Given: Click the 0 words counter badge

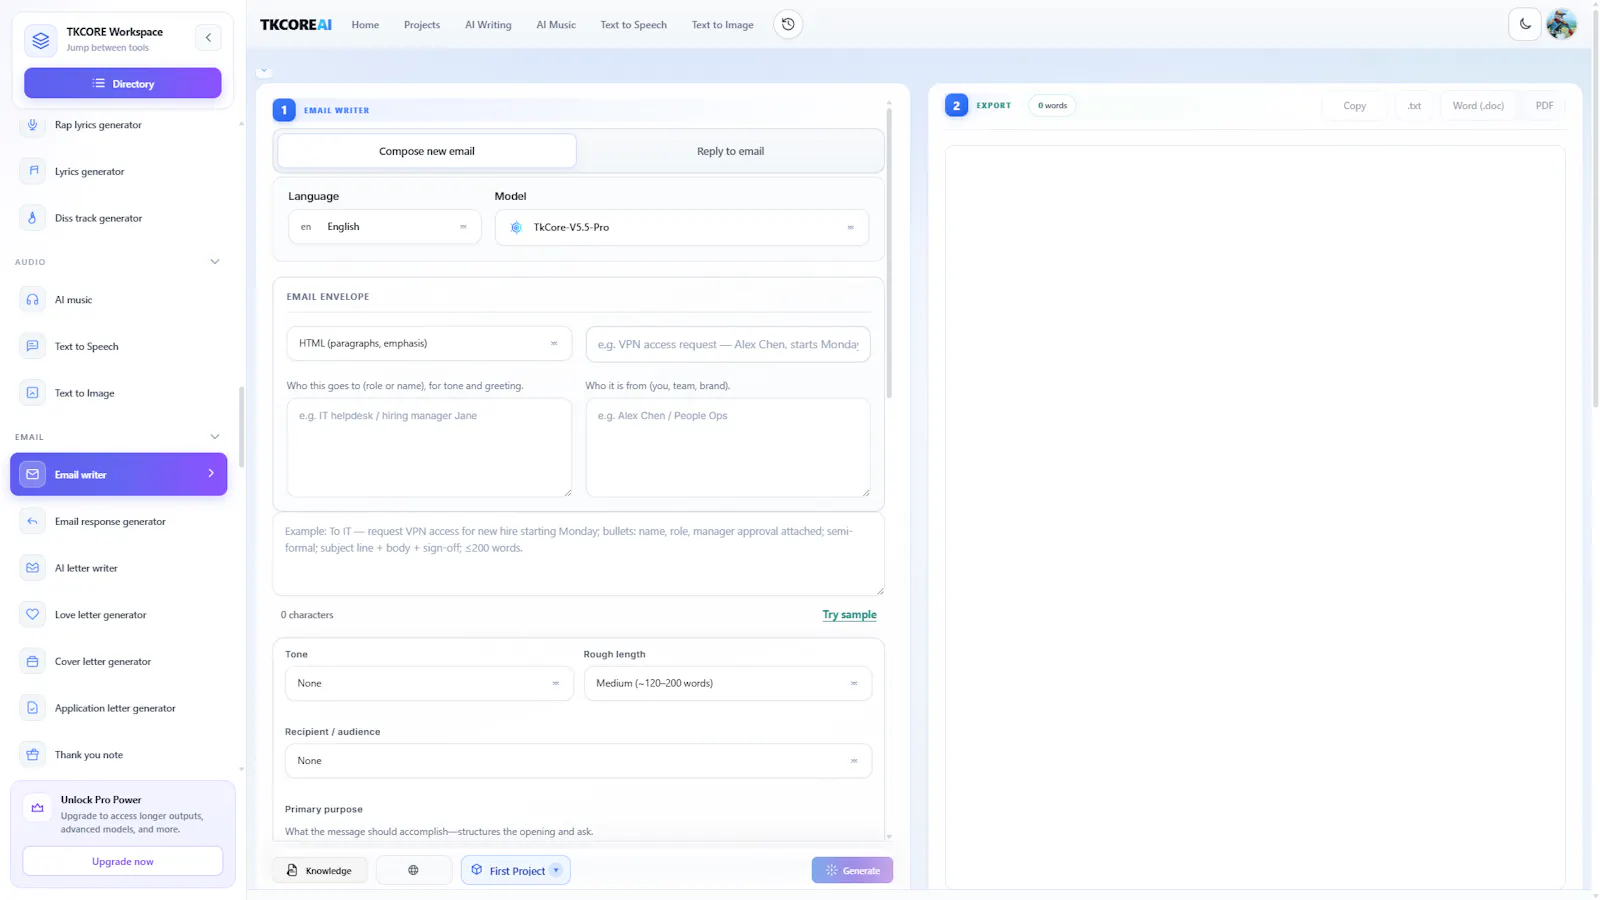Looking at the screenshot, I should 1052,105.
